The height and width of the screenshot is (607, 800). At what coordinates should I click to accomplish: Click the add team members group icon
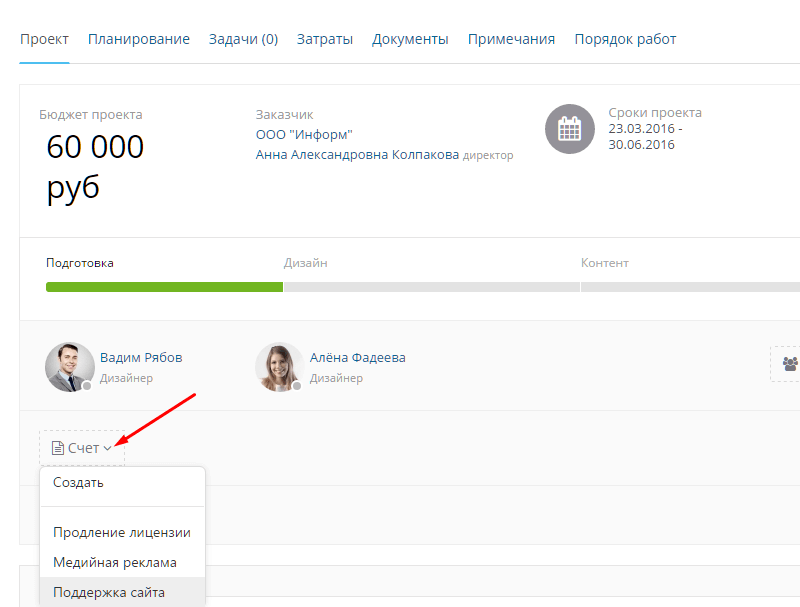[x=790, y=363]
